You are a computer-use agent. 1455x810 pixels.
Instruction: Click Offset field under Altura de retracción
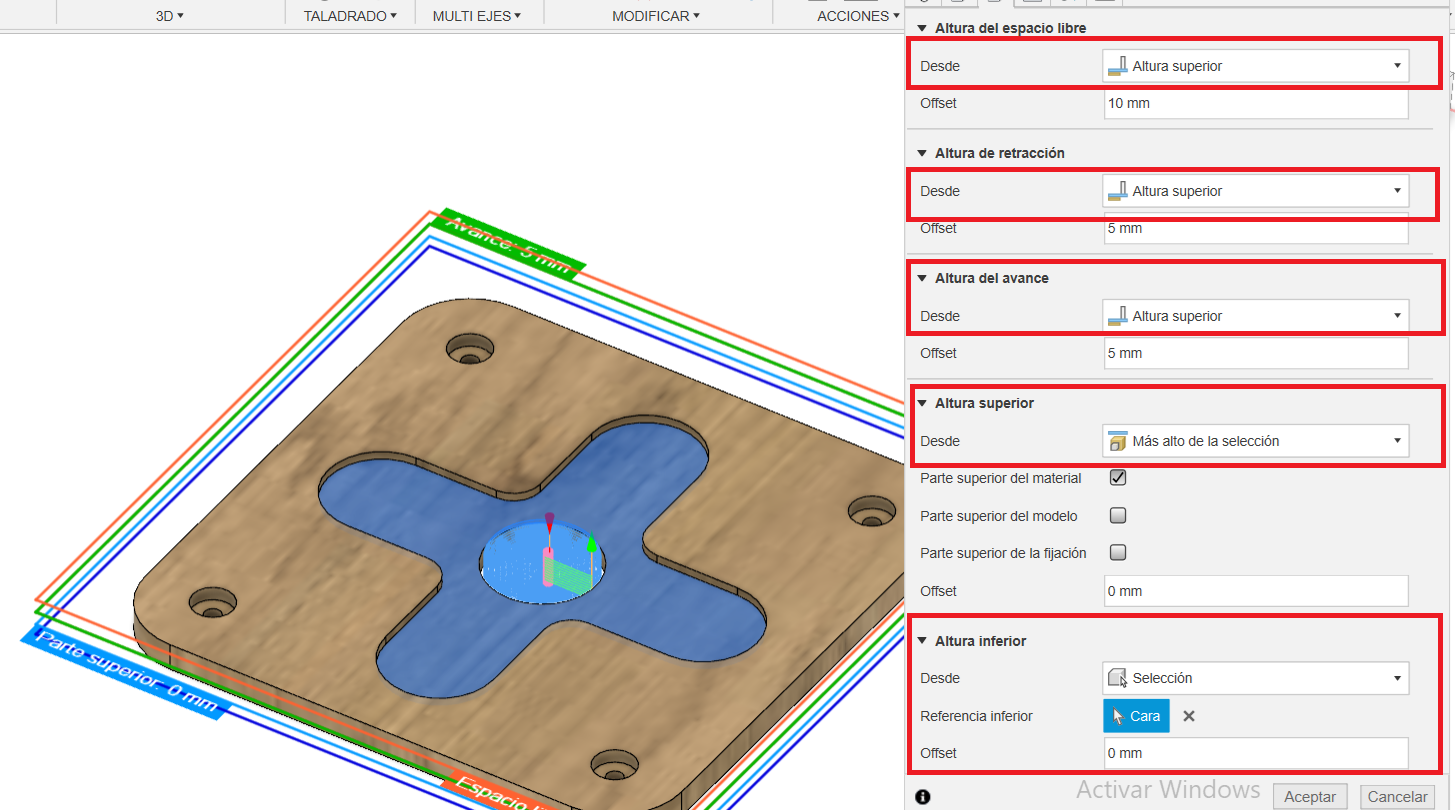1256,228
